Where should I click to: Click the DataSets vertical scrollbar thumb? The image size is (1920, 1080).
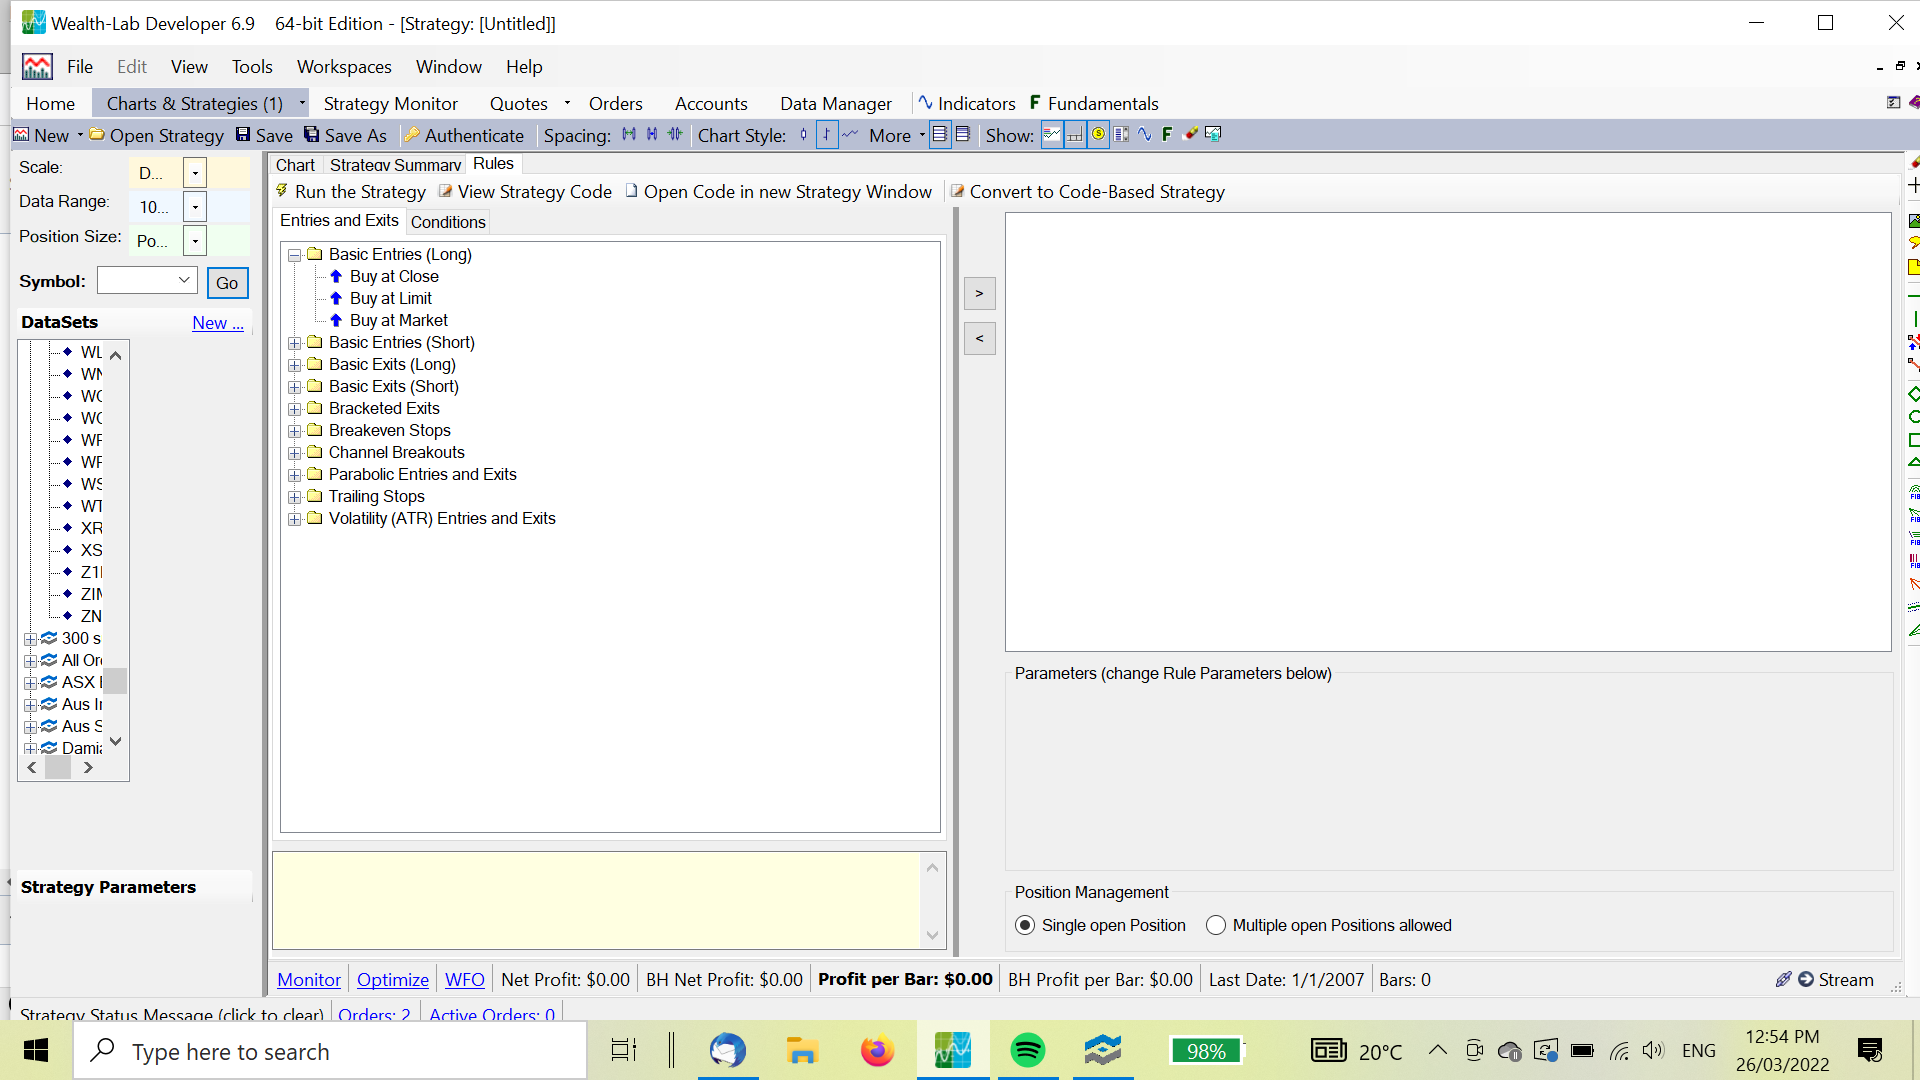point(116,681)
